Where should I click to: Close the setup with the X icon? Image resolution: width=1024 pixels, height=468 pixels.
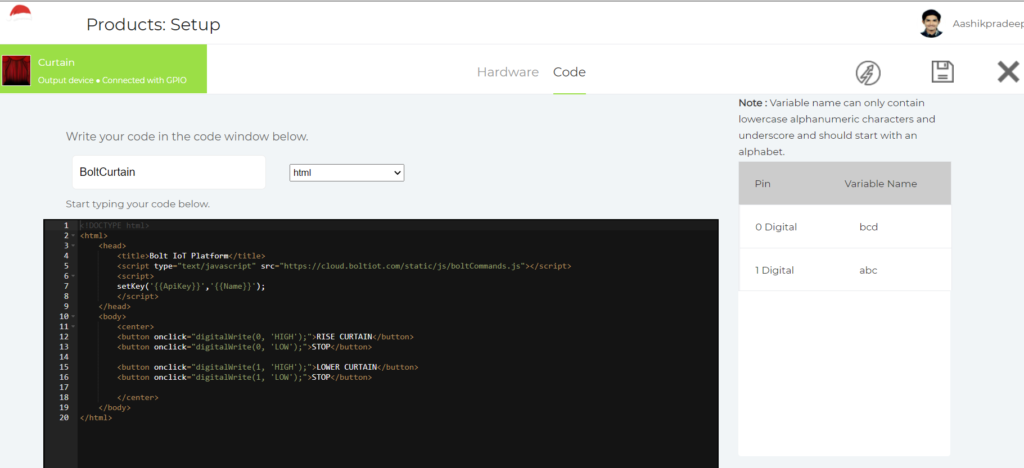point(1007,72)
